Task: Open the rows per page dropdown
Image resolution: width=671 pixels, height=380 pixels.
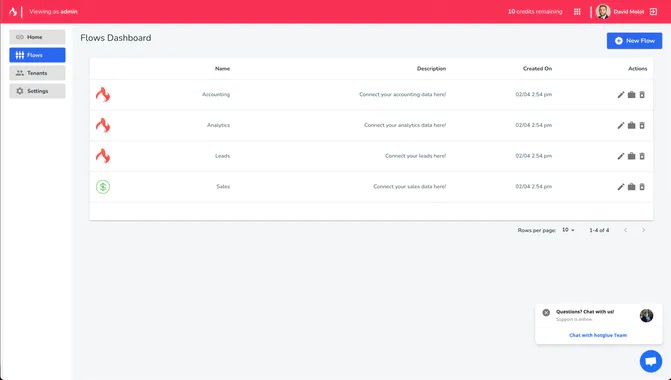Action: pyautogui.click(x=568, y=230)
